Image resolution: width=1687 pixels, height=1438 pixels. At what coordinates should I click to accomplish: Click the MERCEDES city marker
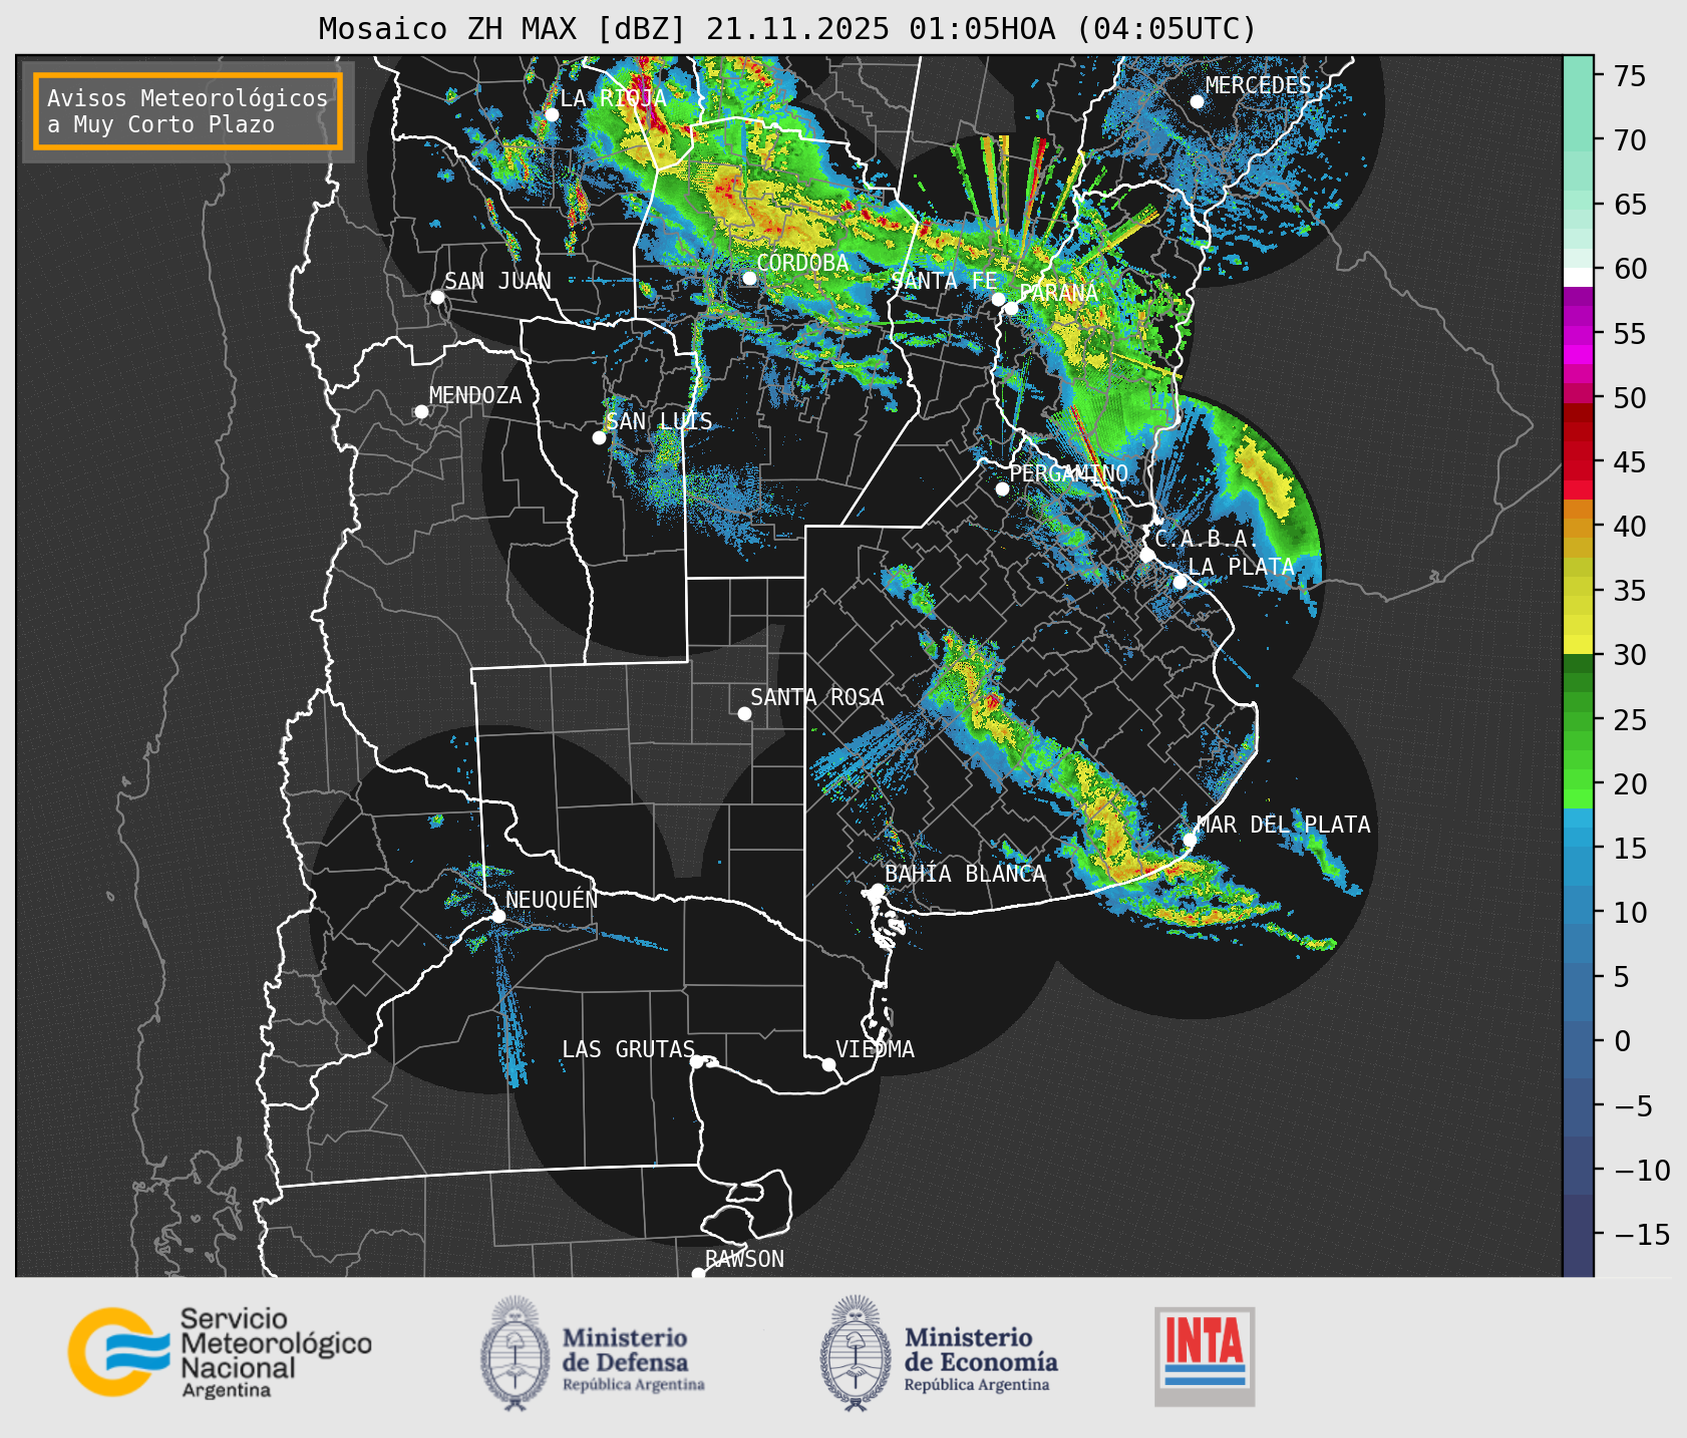[x=1197, y=102]
